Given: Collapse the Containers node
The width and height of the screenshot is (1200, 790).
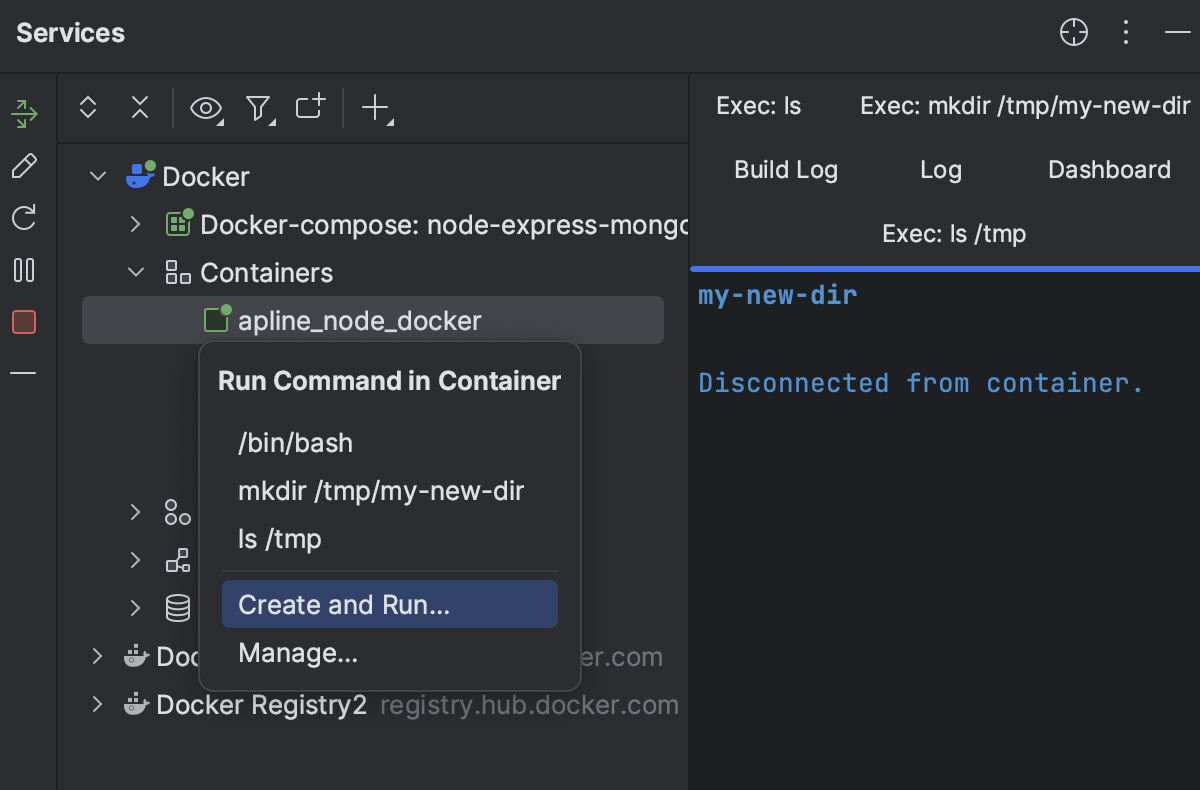Looking at the screenshot, I should pyautogui.click(x=136, y=272).
